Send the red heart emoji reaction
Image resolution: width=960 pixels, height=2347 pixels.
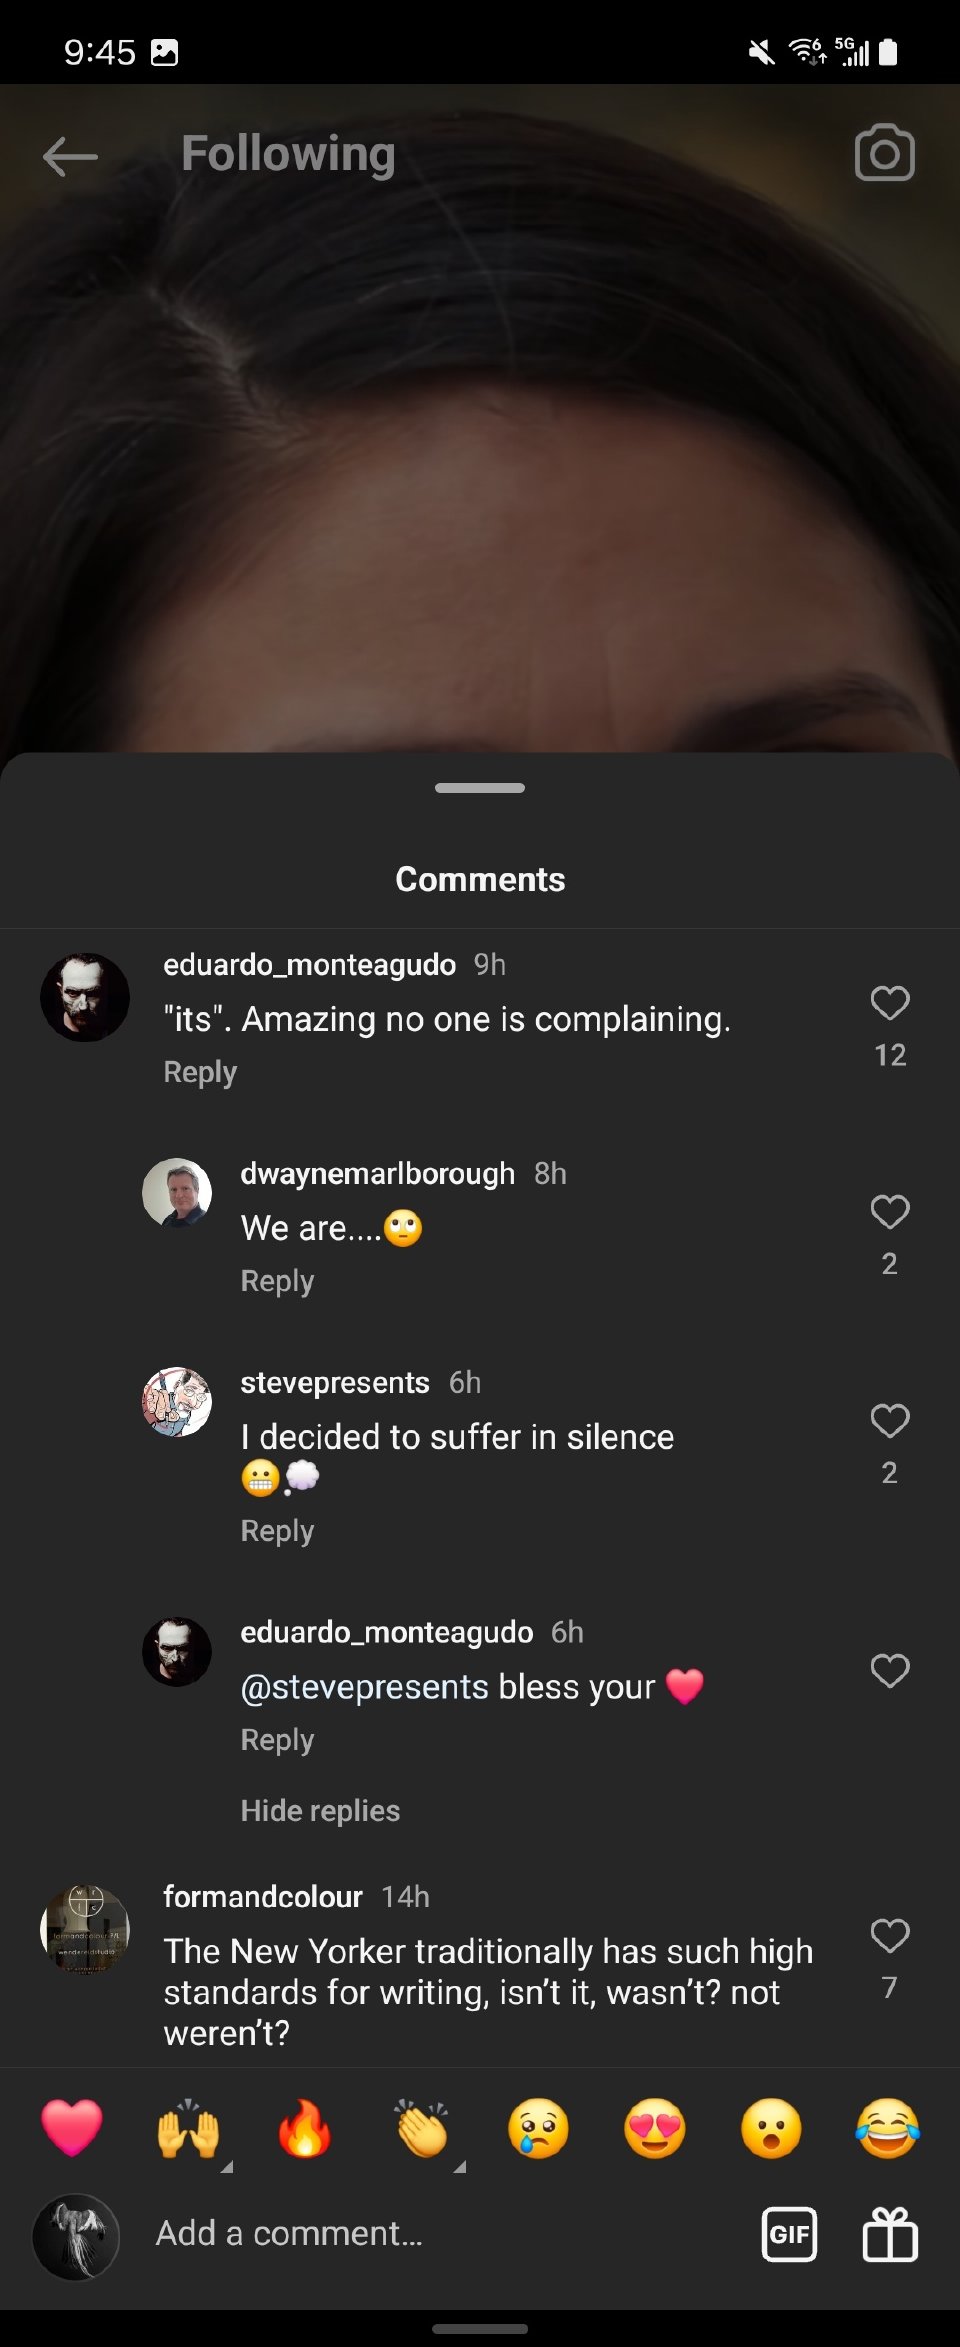tap(72, 2128)
